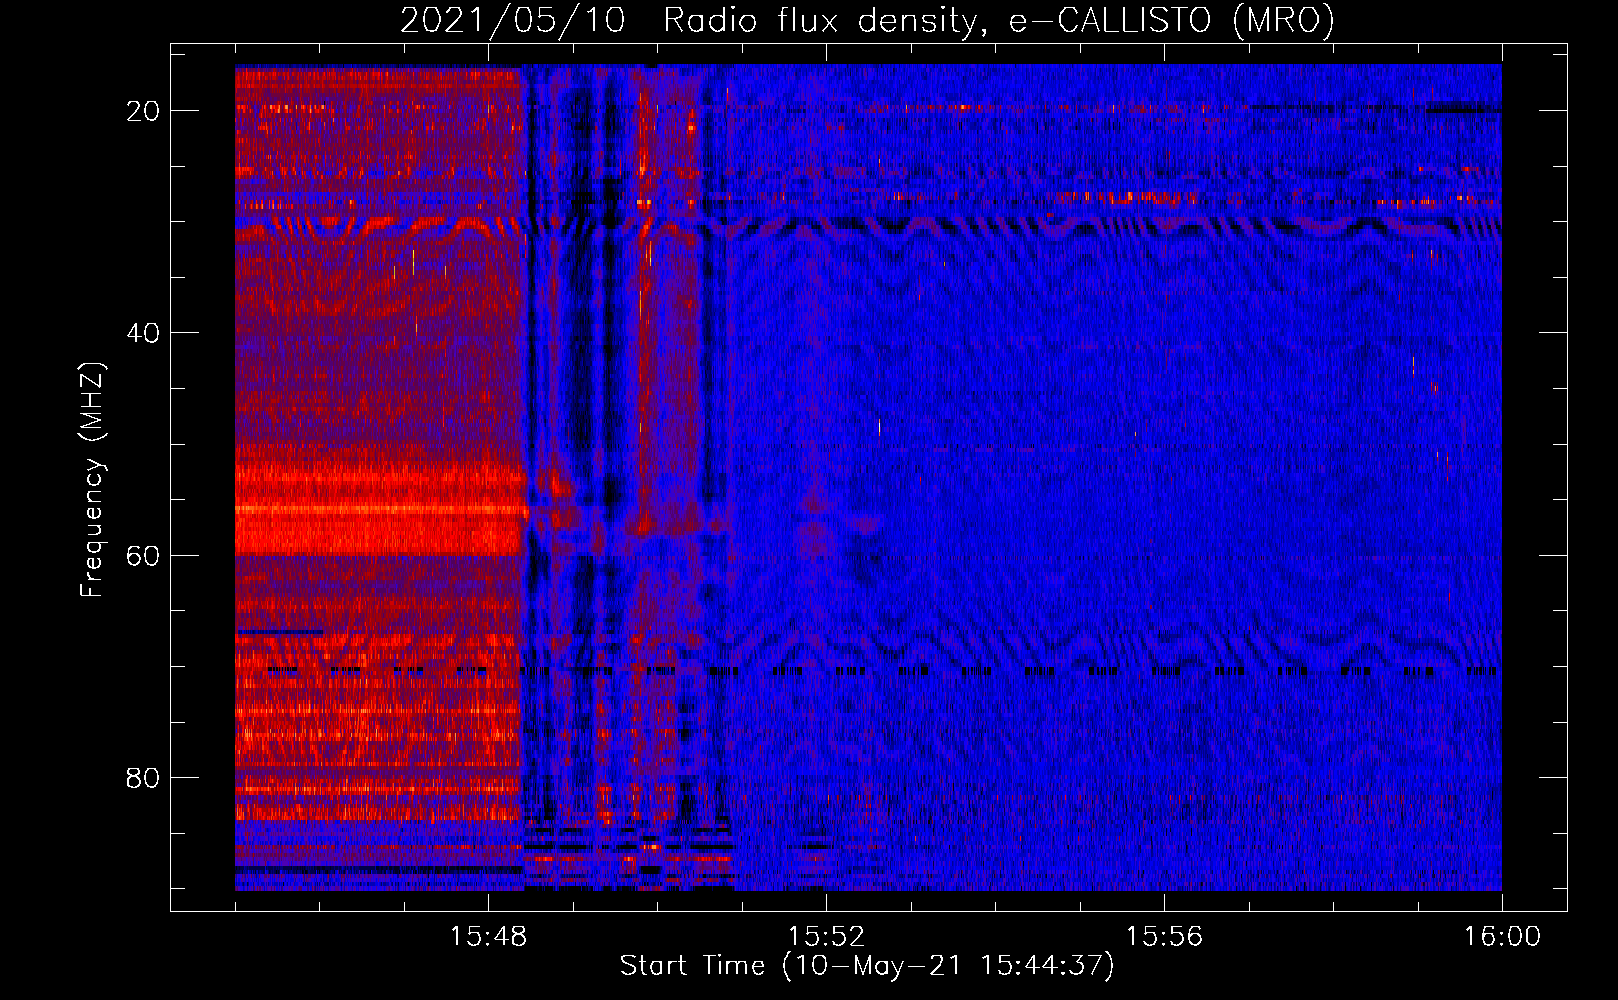Viewport: 1618px width, 1000px height.
Task: Click the 15:52 time tick label
Action: (827, 937)
